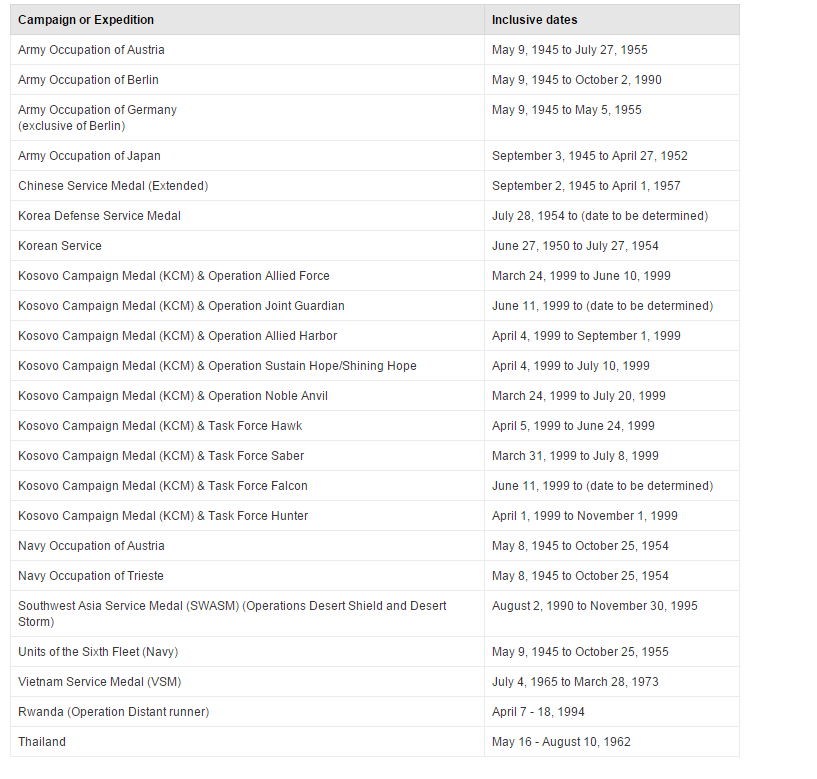Click the 'Task Force Saber' campaign cell
This screenshot has height=779, width=817.
click(x=161, y=456)
